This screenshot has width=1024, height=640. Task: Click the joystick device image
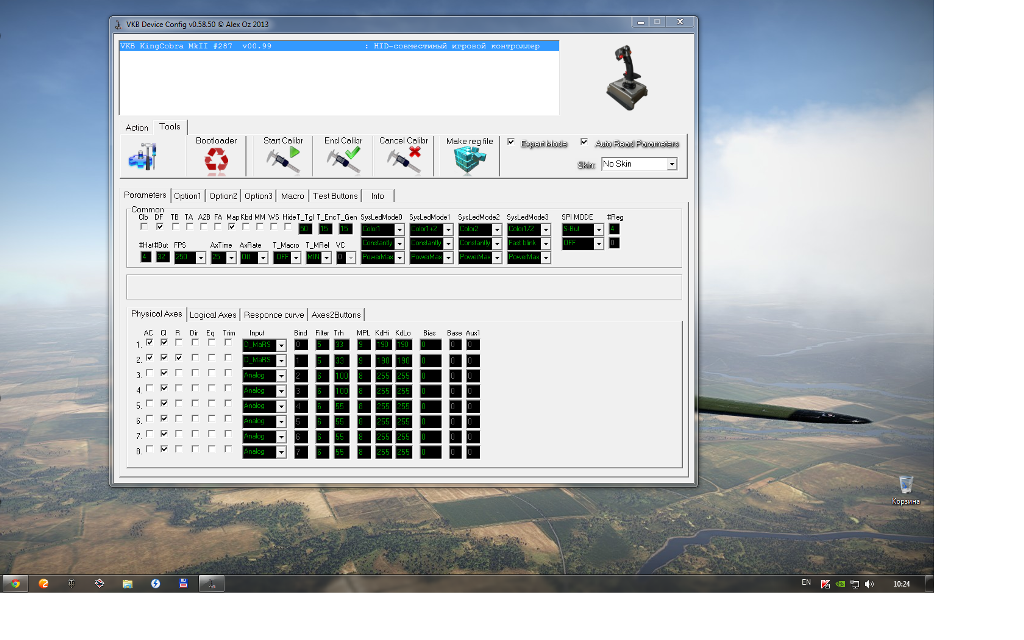[x=632, y=77]
